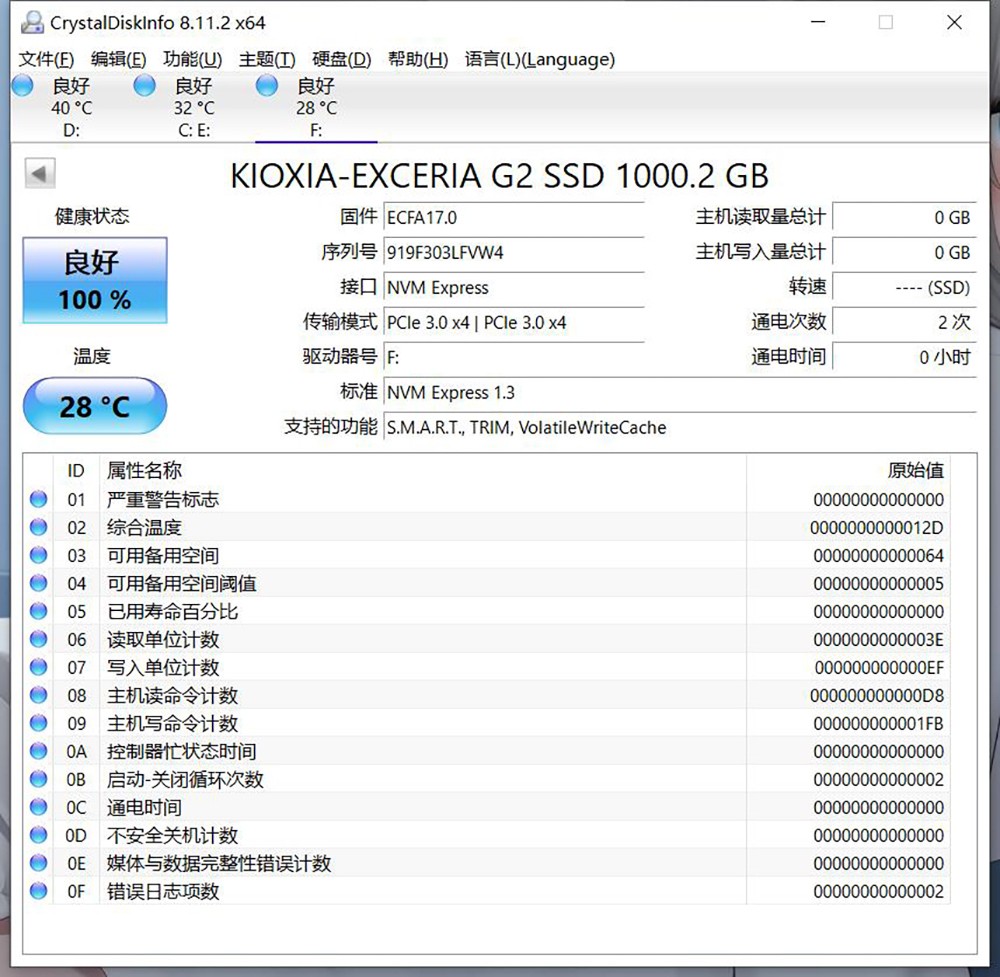Select the health status dot above drive F:
Image resolution: width=1000 pixels, height=977 pixels.
[266, 86]
